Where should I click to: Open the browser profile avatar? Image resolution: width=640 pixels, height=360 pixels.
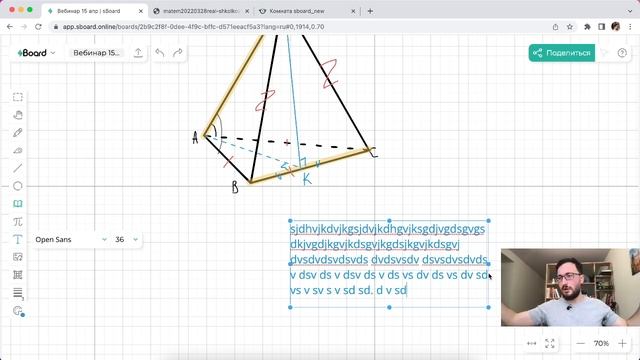(x=616, y=27)
